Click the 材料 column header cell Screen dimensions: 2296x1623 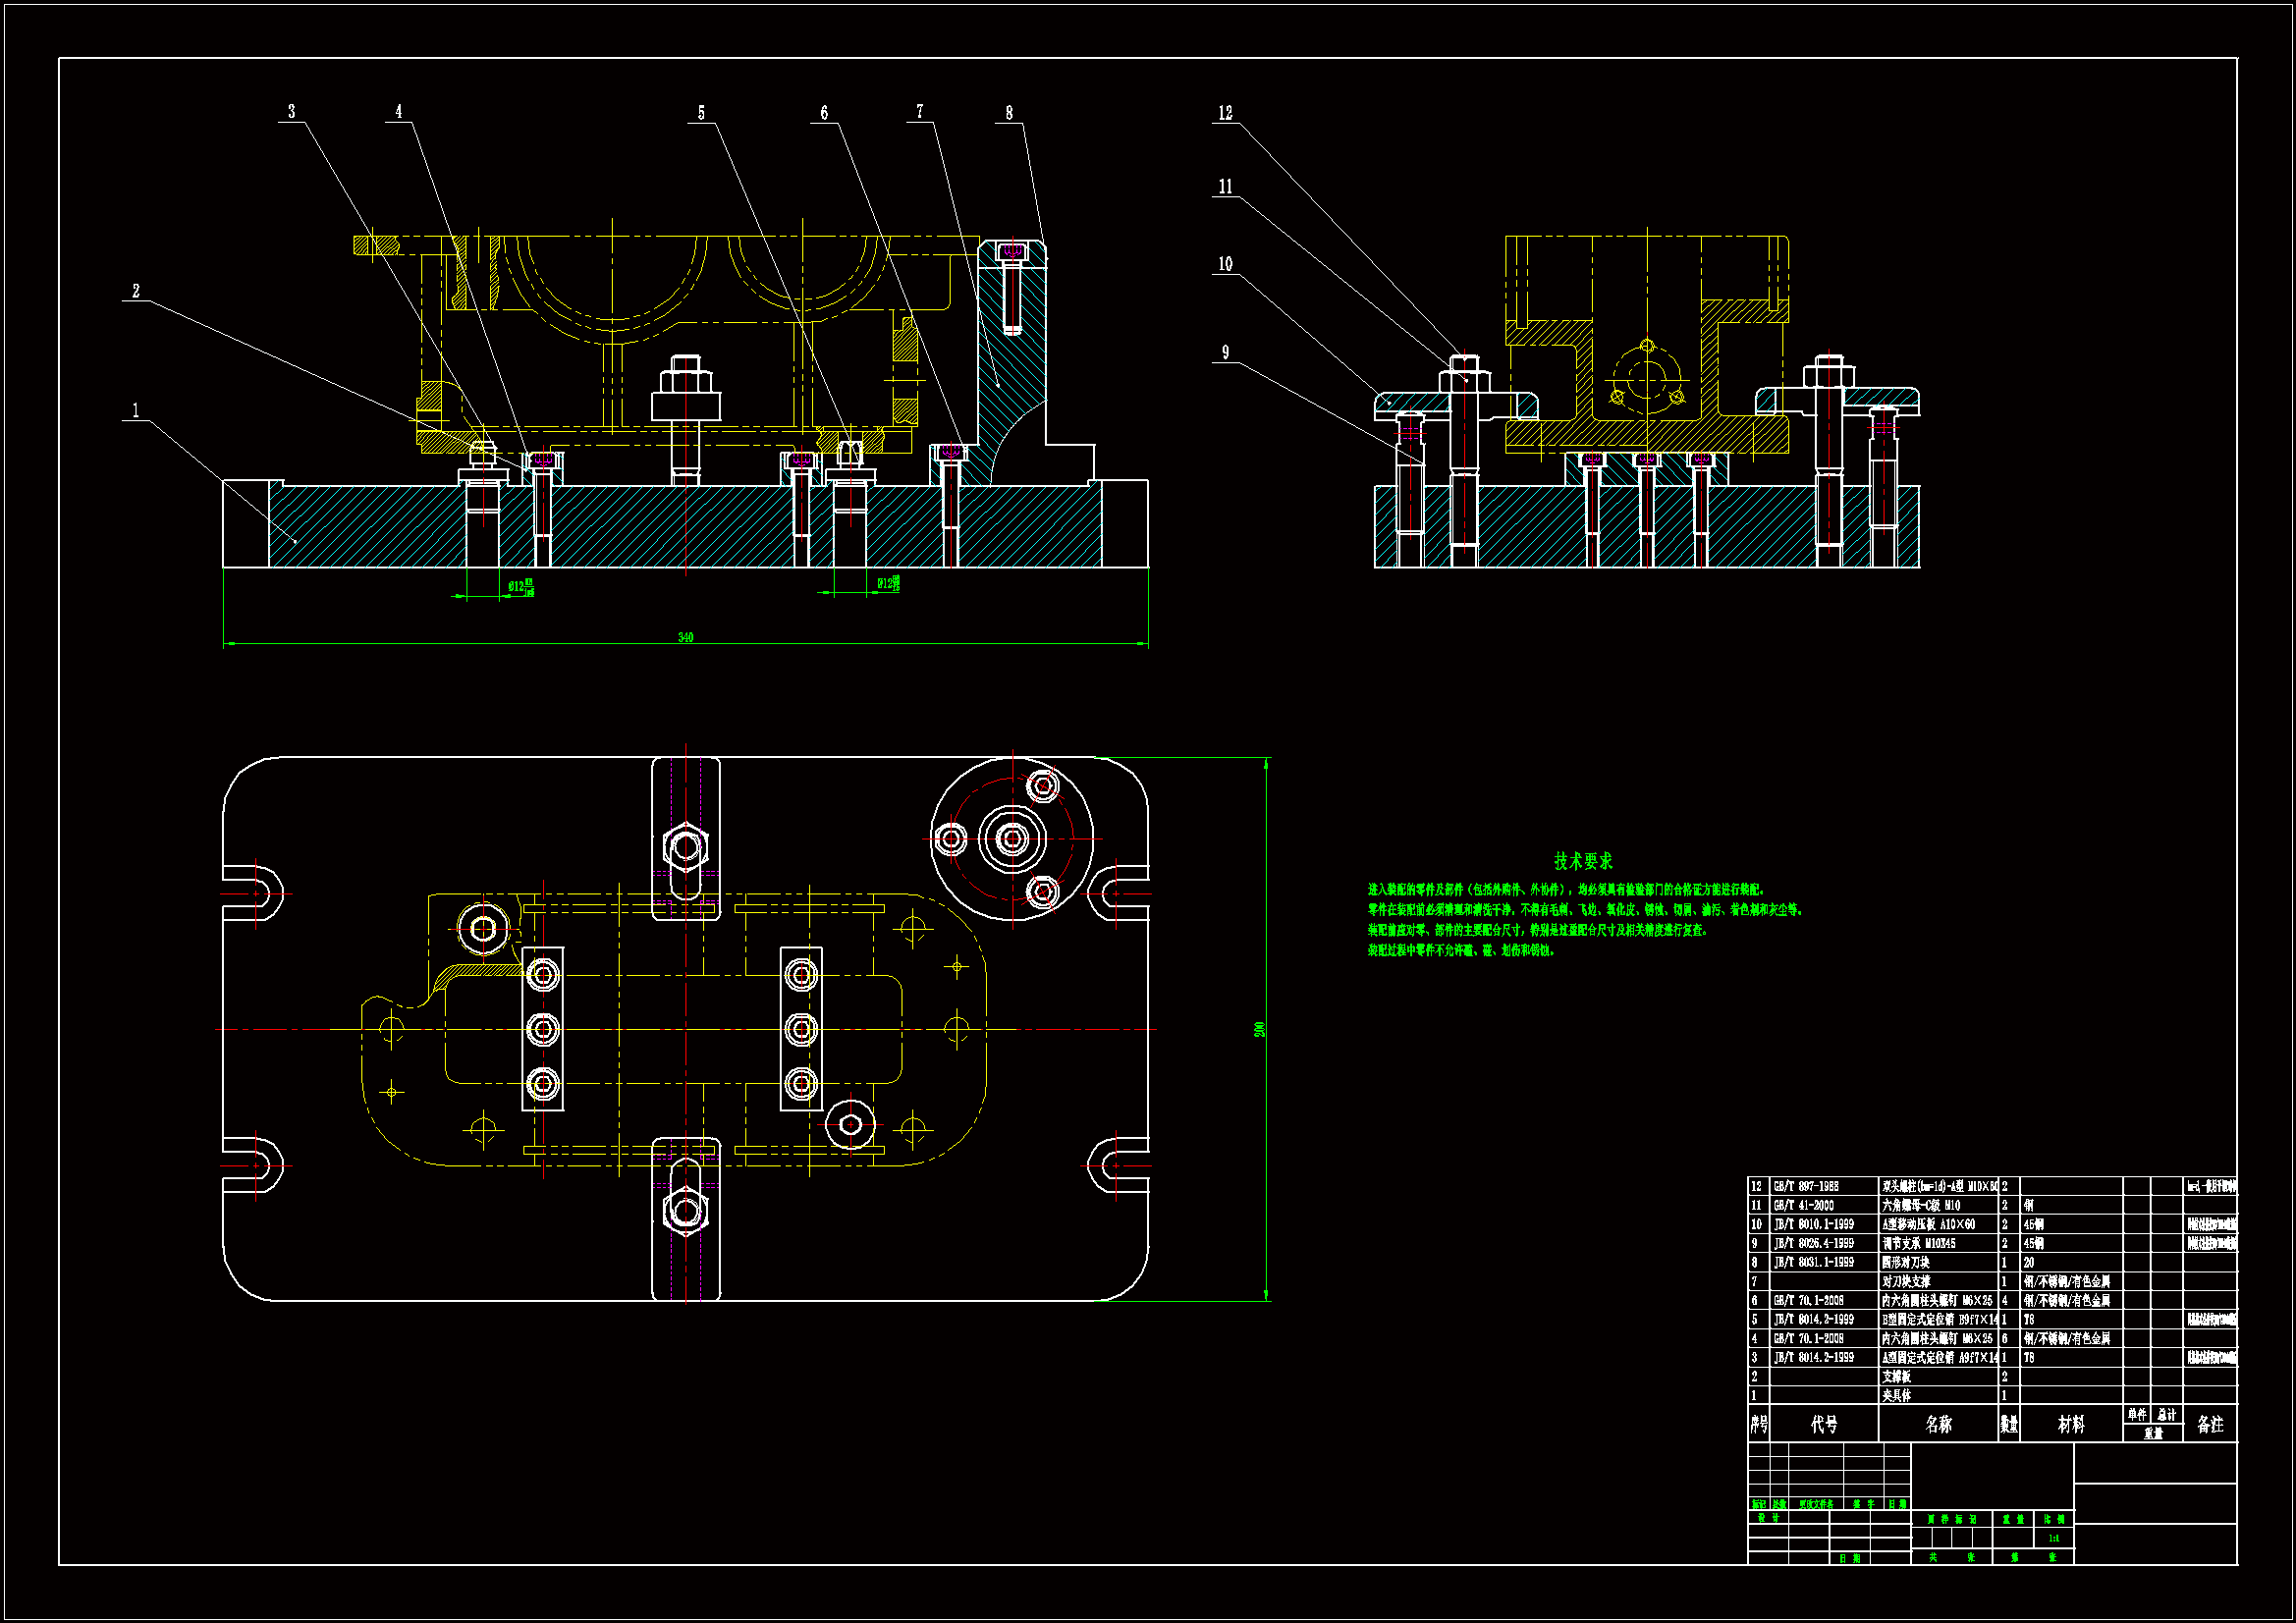tap(2071, 1424)
